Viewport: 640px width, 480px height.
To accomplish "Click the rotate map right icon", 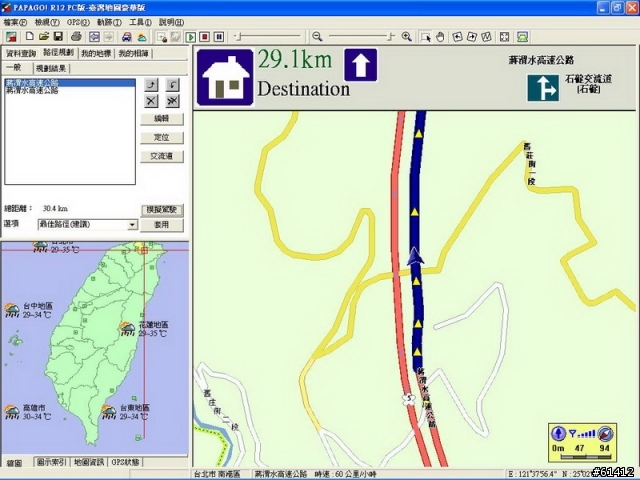I will pyautogui.click(x=471, y=37).
